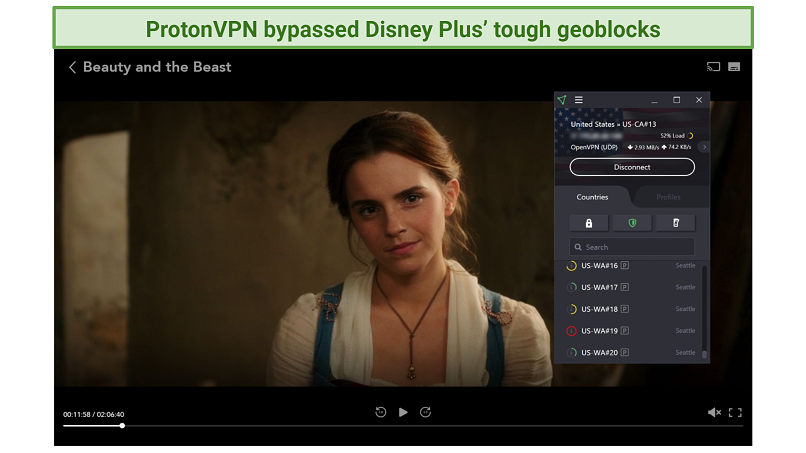Enter fullscreen video mode
The height and width of the screenshot is (453, 806).
(x=735, y=412)
